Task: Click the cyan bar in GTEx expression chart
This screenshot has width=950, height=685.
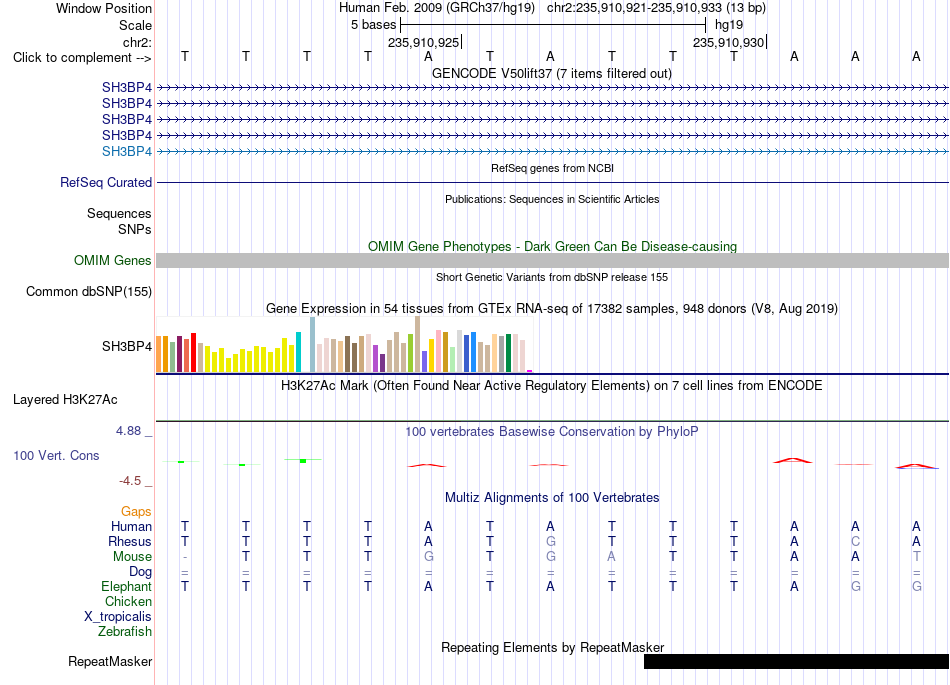Action: pyautogui.click(x=298, y=352)
